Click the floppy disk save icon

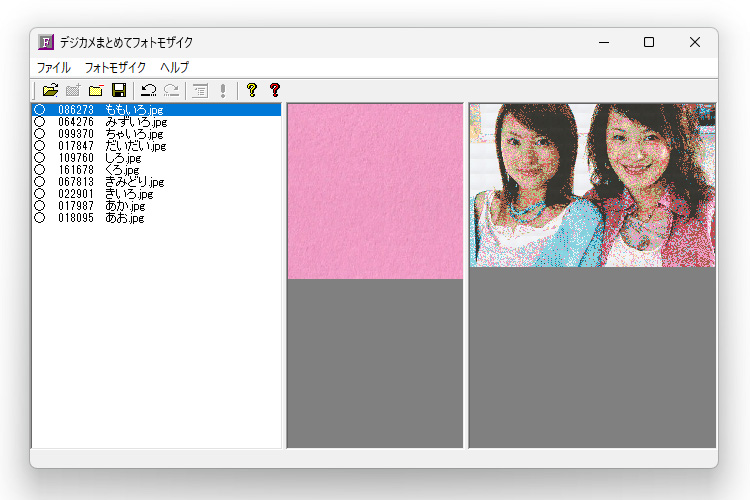119,90
